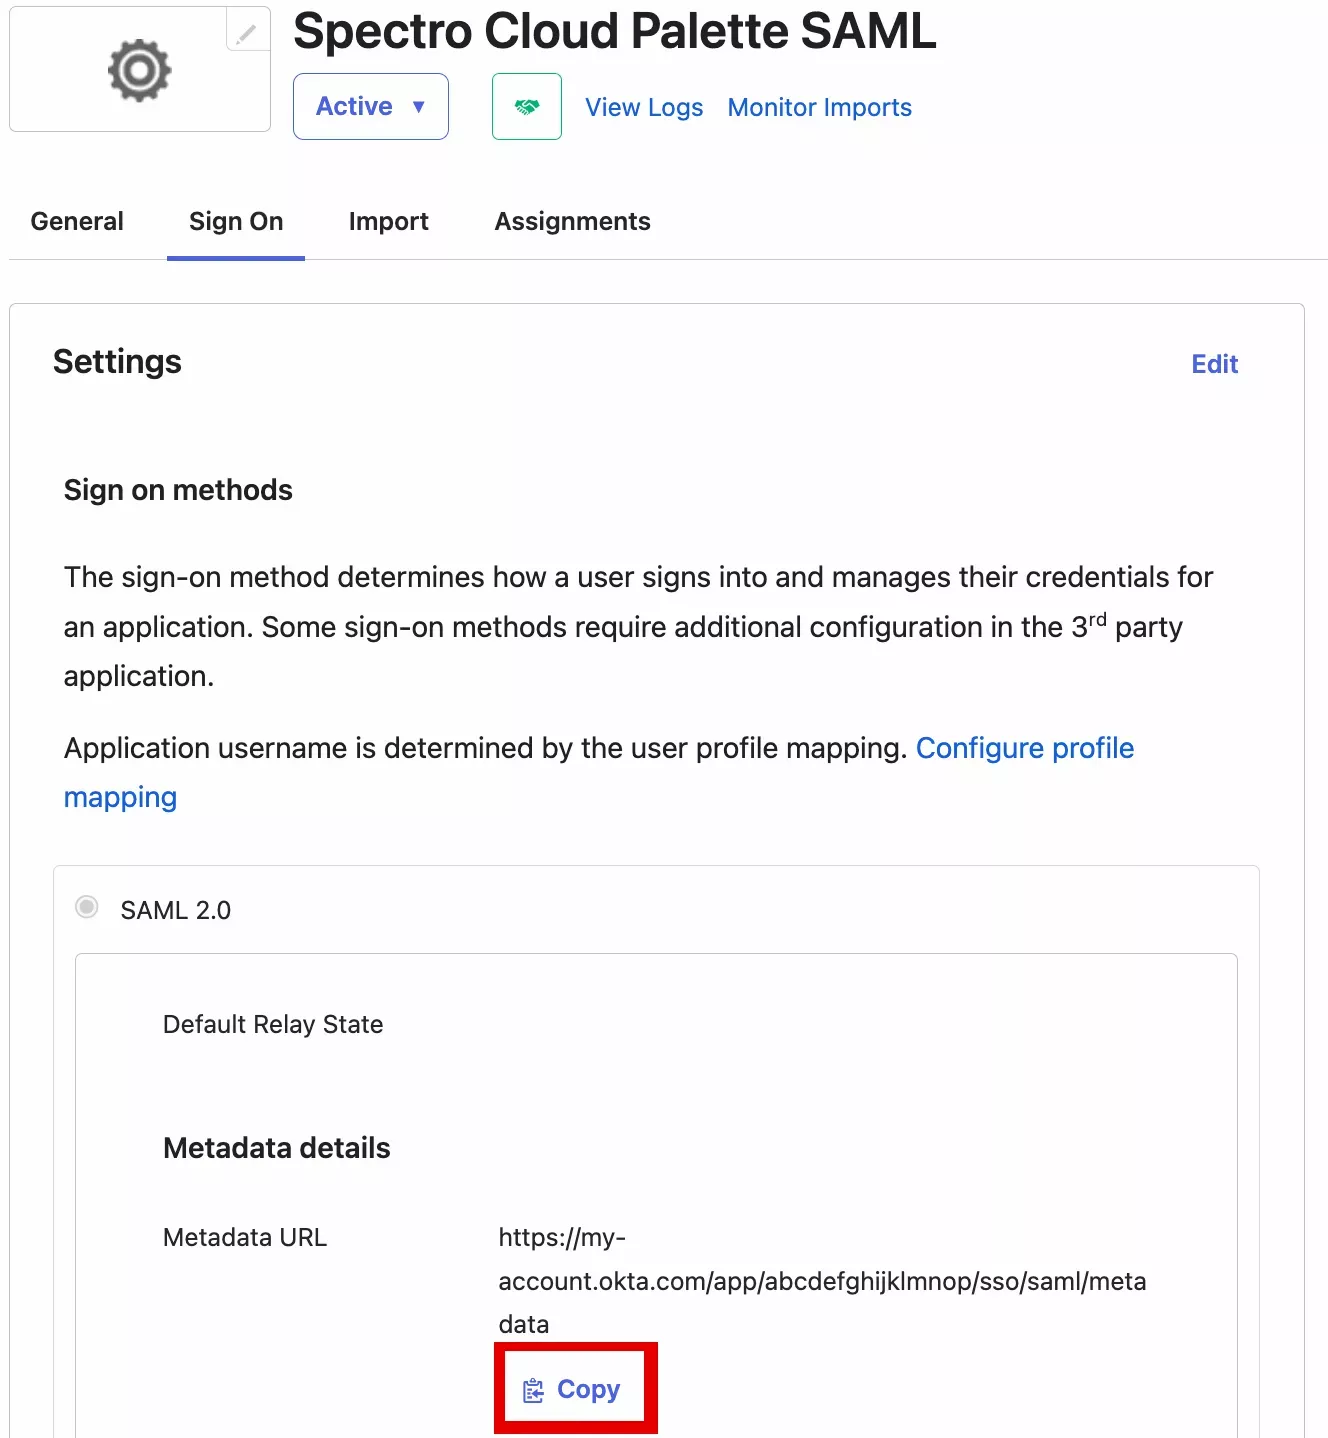Go to the Assignments tab
The image size is (1328, 1438).
point(573,221)
